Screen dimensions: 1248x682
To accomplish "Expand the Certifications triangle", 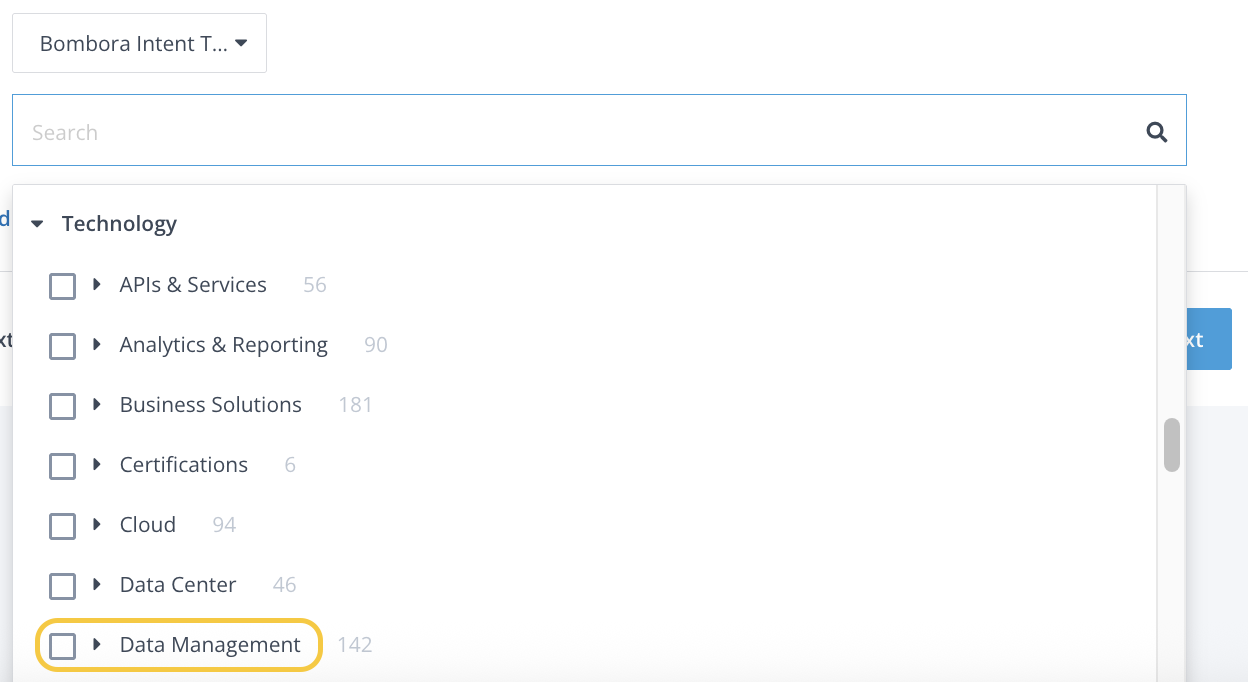I will 97,465.
